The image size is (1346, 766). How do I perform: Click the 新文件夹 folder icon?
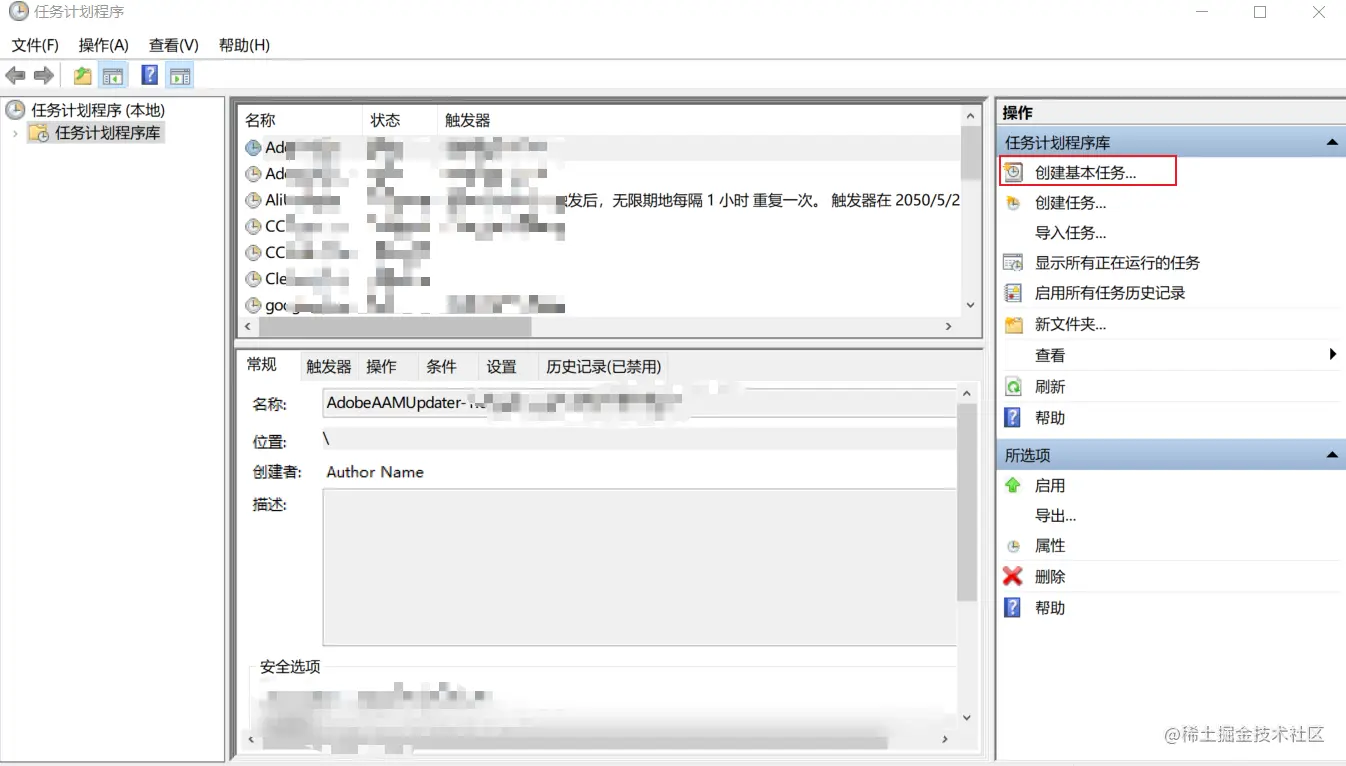(1014, 325)
